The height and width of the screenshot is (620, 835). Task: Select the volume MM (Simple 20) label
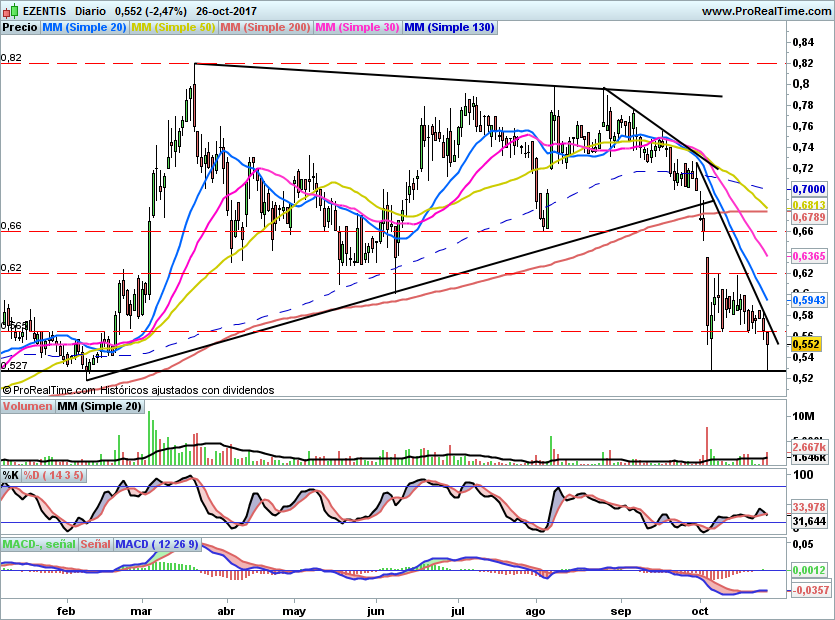point(99,406)
